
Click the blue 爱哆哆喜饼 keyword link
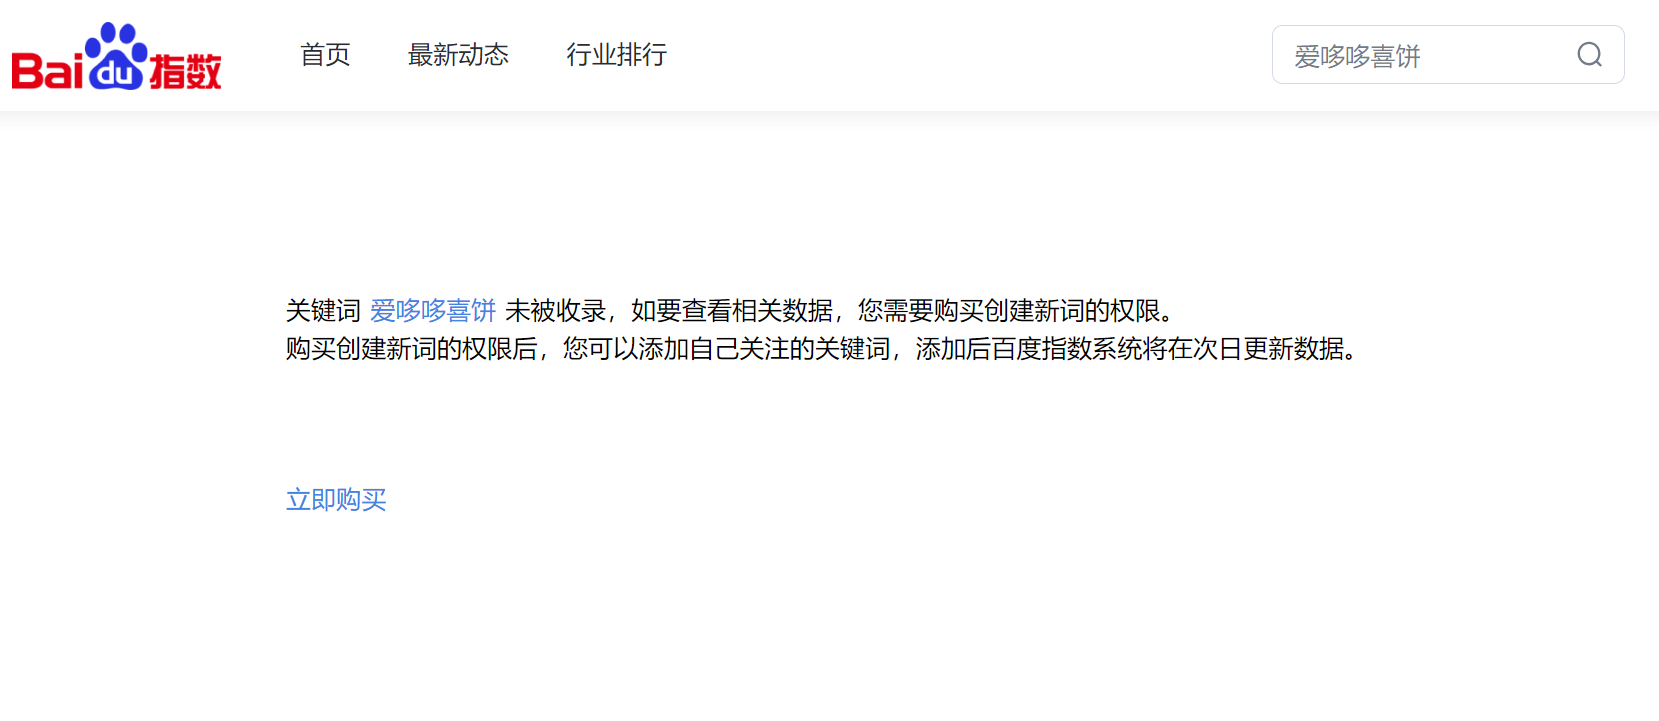433,311
